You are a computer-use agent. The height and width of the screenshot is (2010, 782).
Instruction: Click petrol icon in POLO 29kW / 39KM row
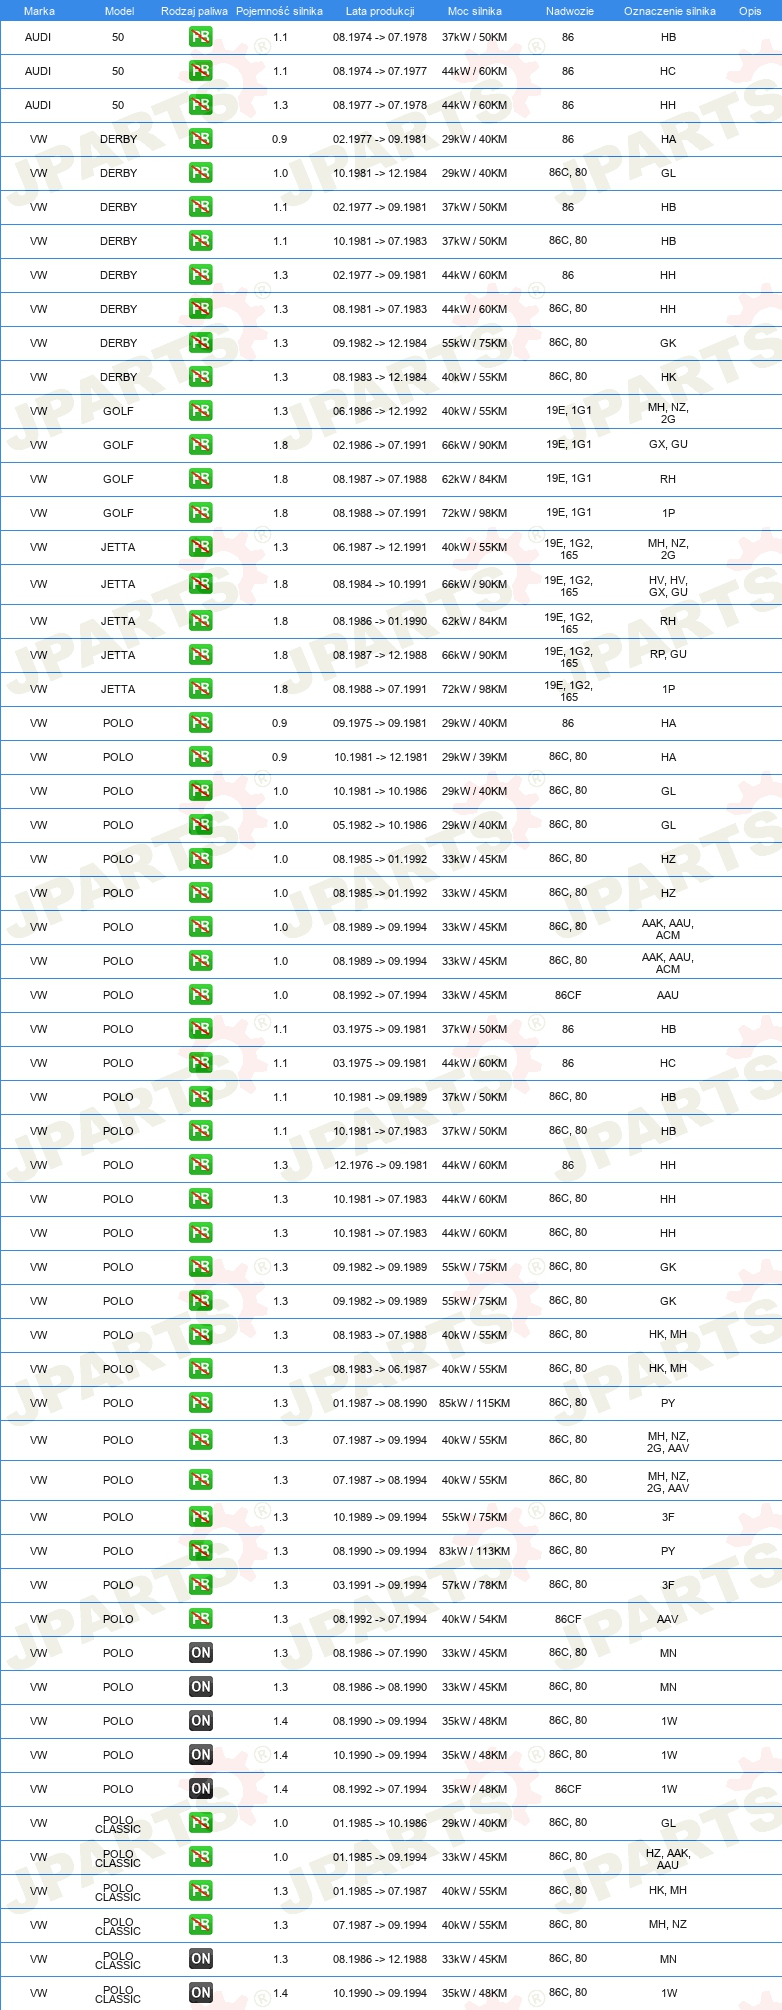[x=200, y=757]
